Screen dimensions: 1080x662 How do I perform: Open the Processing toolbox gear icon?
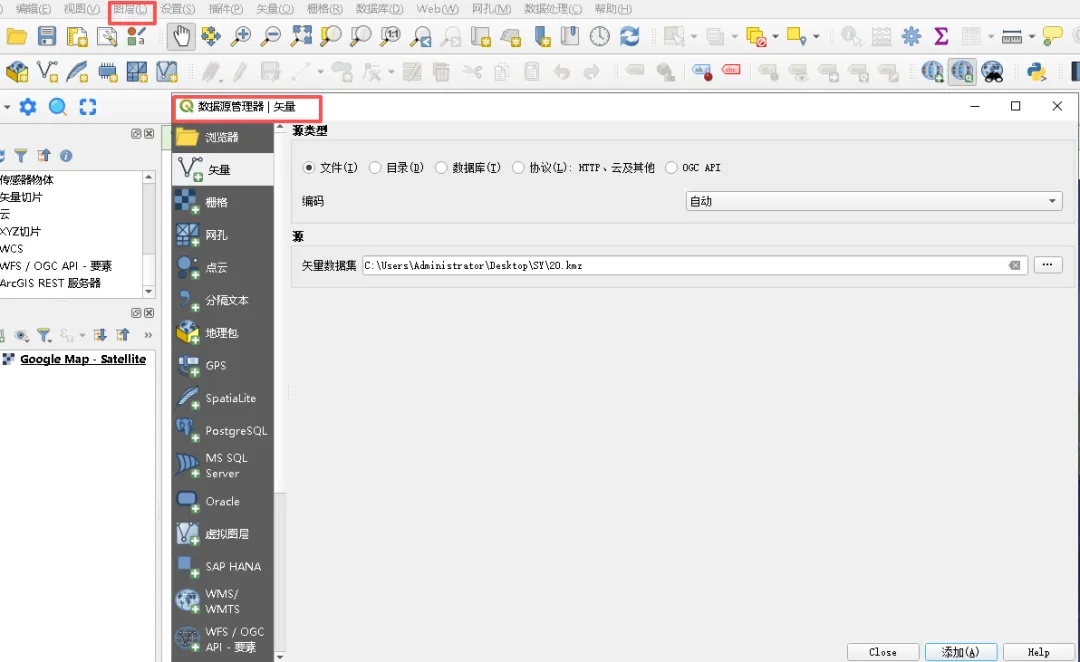coord(911,36)
